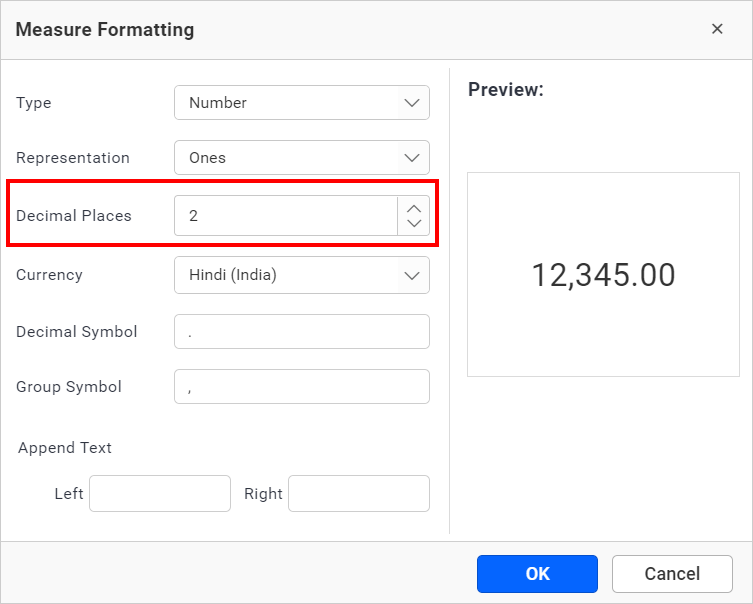Viewport: 753px width, 604px height.
Task: Click the Preview heading label
Action: coord(505,89)
